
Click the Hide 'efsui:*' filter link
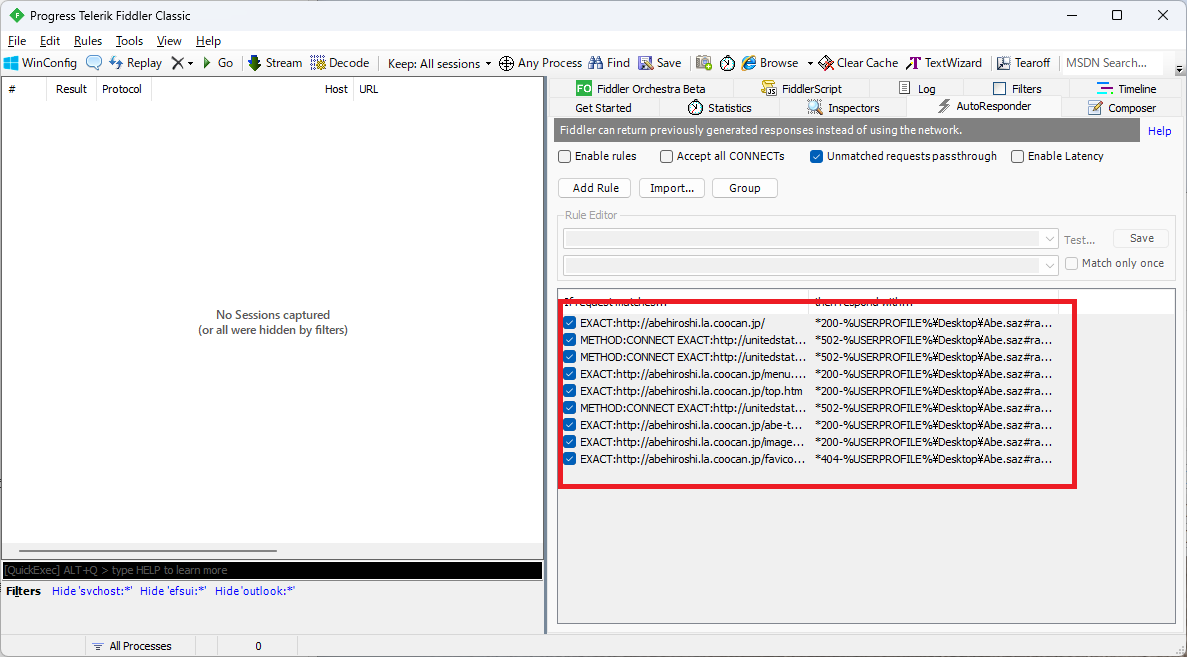click(x=173, y=591)
